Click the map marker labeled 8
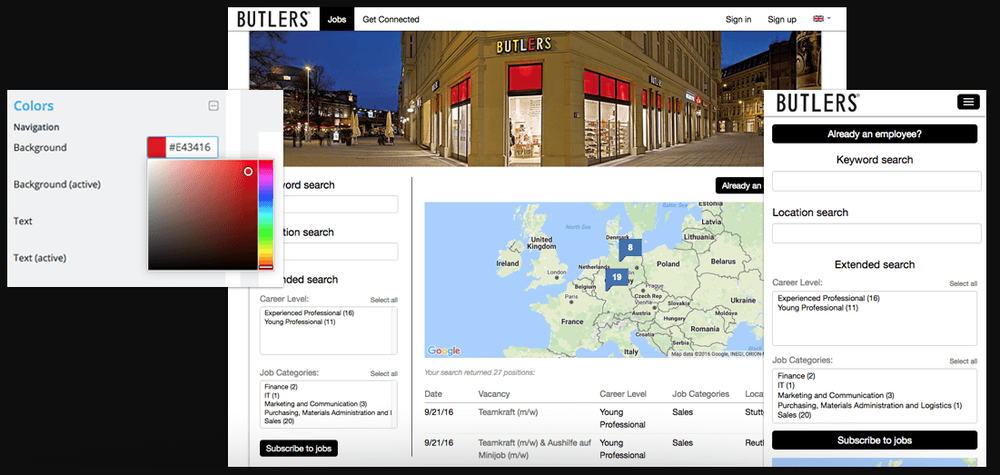The height and width of the screenshot is (475, 1000). pos(629,248)
